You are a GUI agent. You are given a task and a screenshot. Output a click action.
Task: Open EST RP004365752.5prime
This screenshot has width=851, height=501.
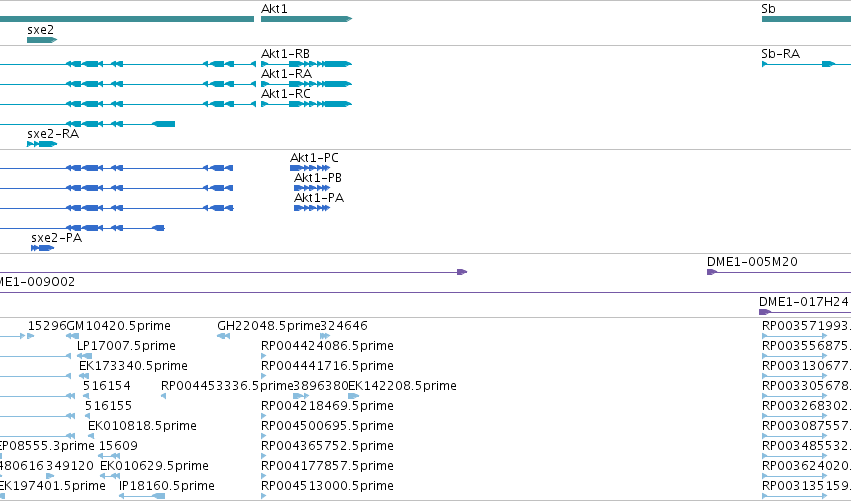pos(327,446)
